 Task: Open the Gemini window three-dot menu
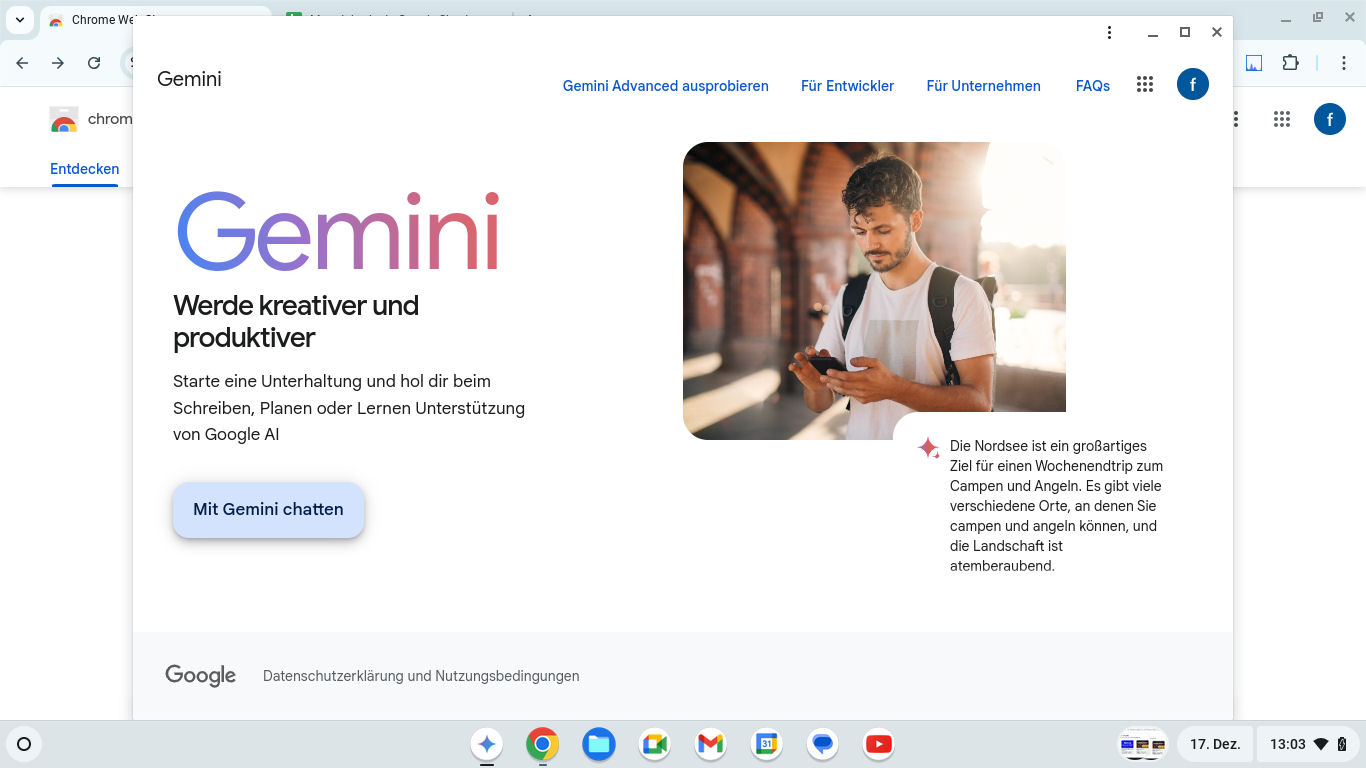point(1109,33)
